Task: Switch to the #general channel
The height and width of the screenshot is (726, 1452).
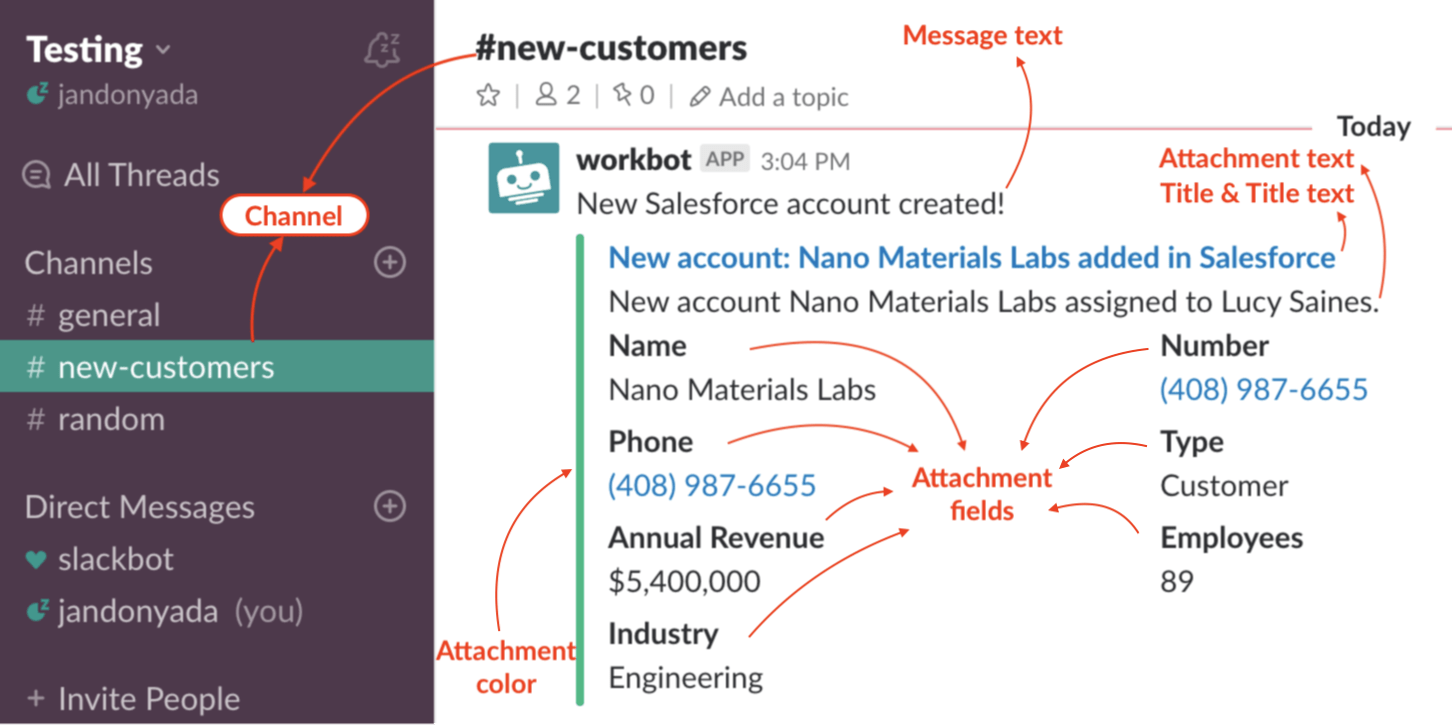Action: coord(110,314)
